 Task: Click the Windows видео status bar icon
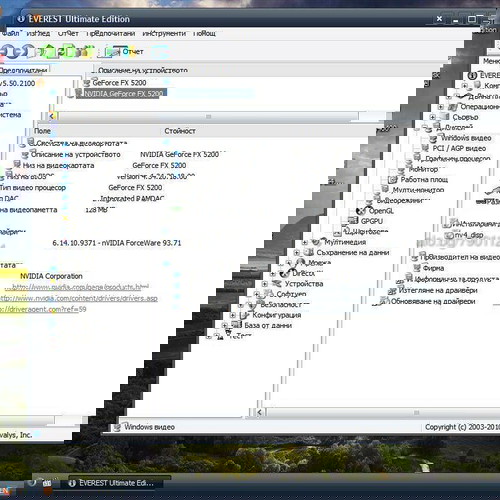pos(117,427)
